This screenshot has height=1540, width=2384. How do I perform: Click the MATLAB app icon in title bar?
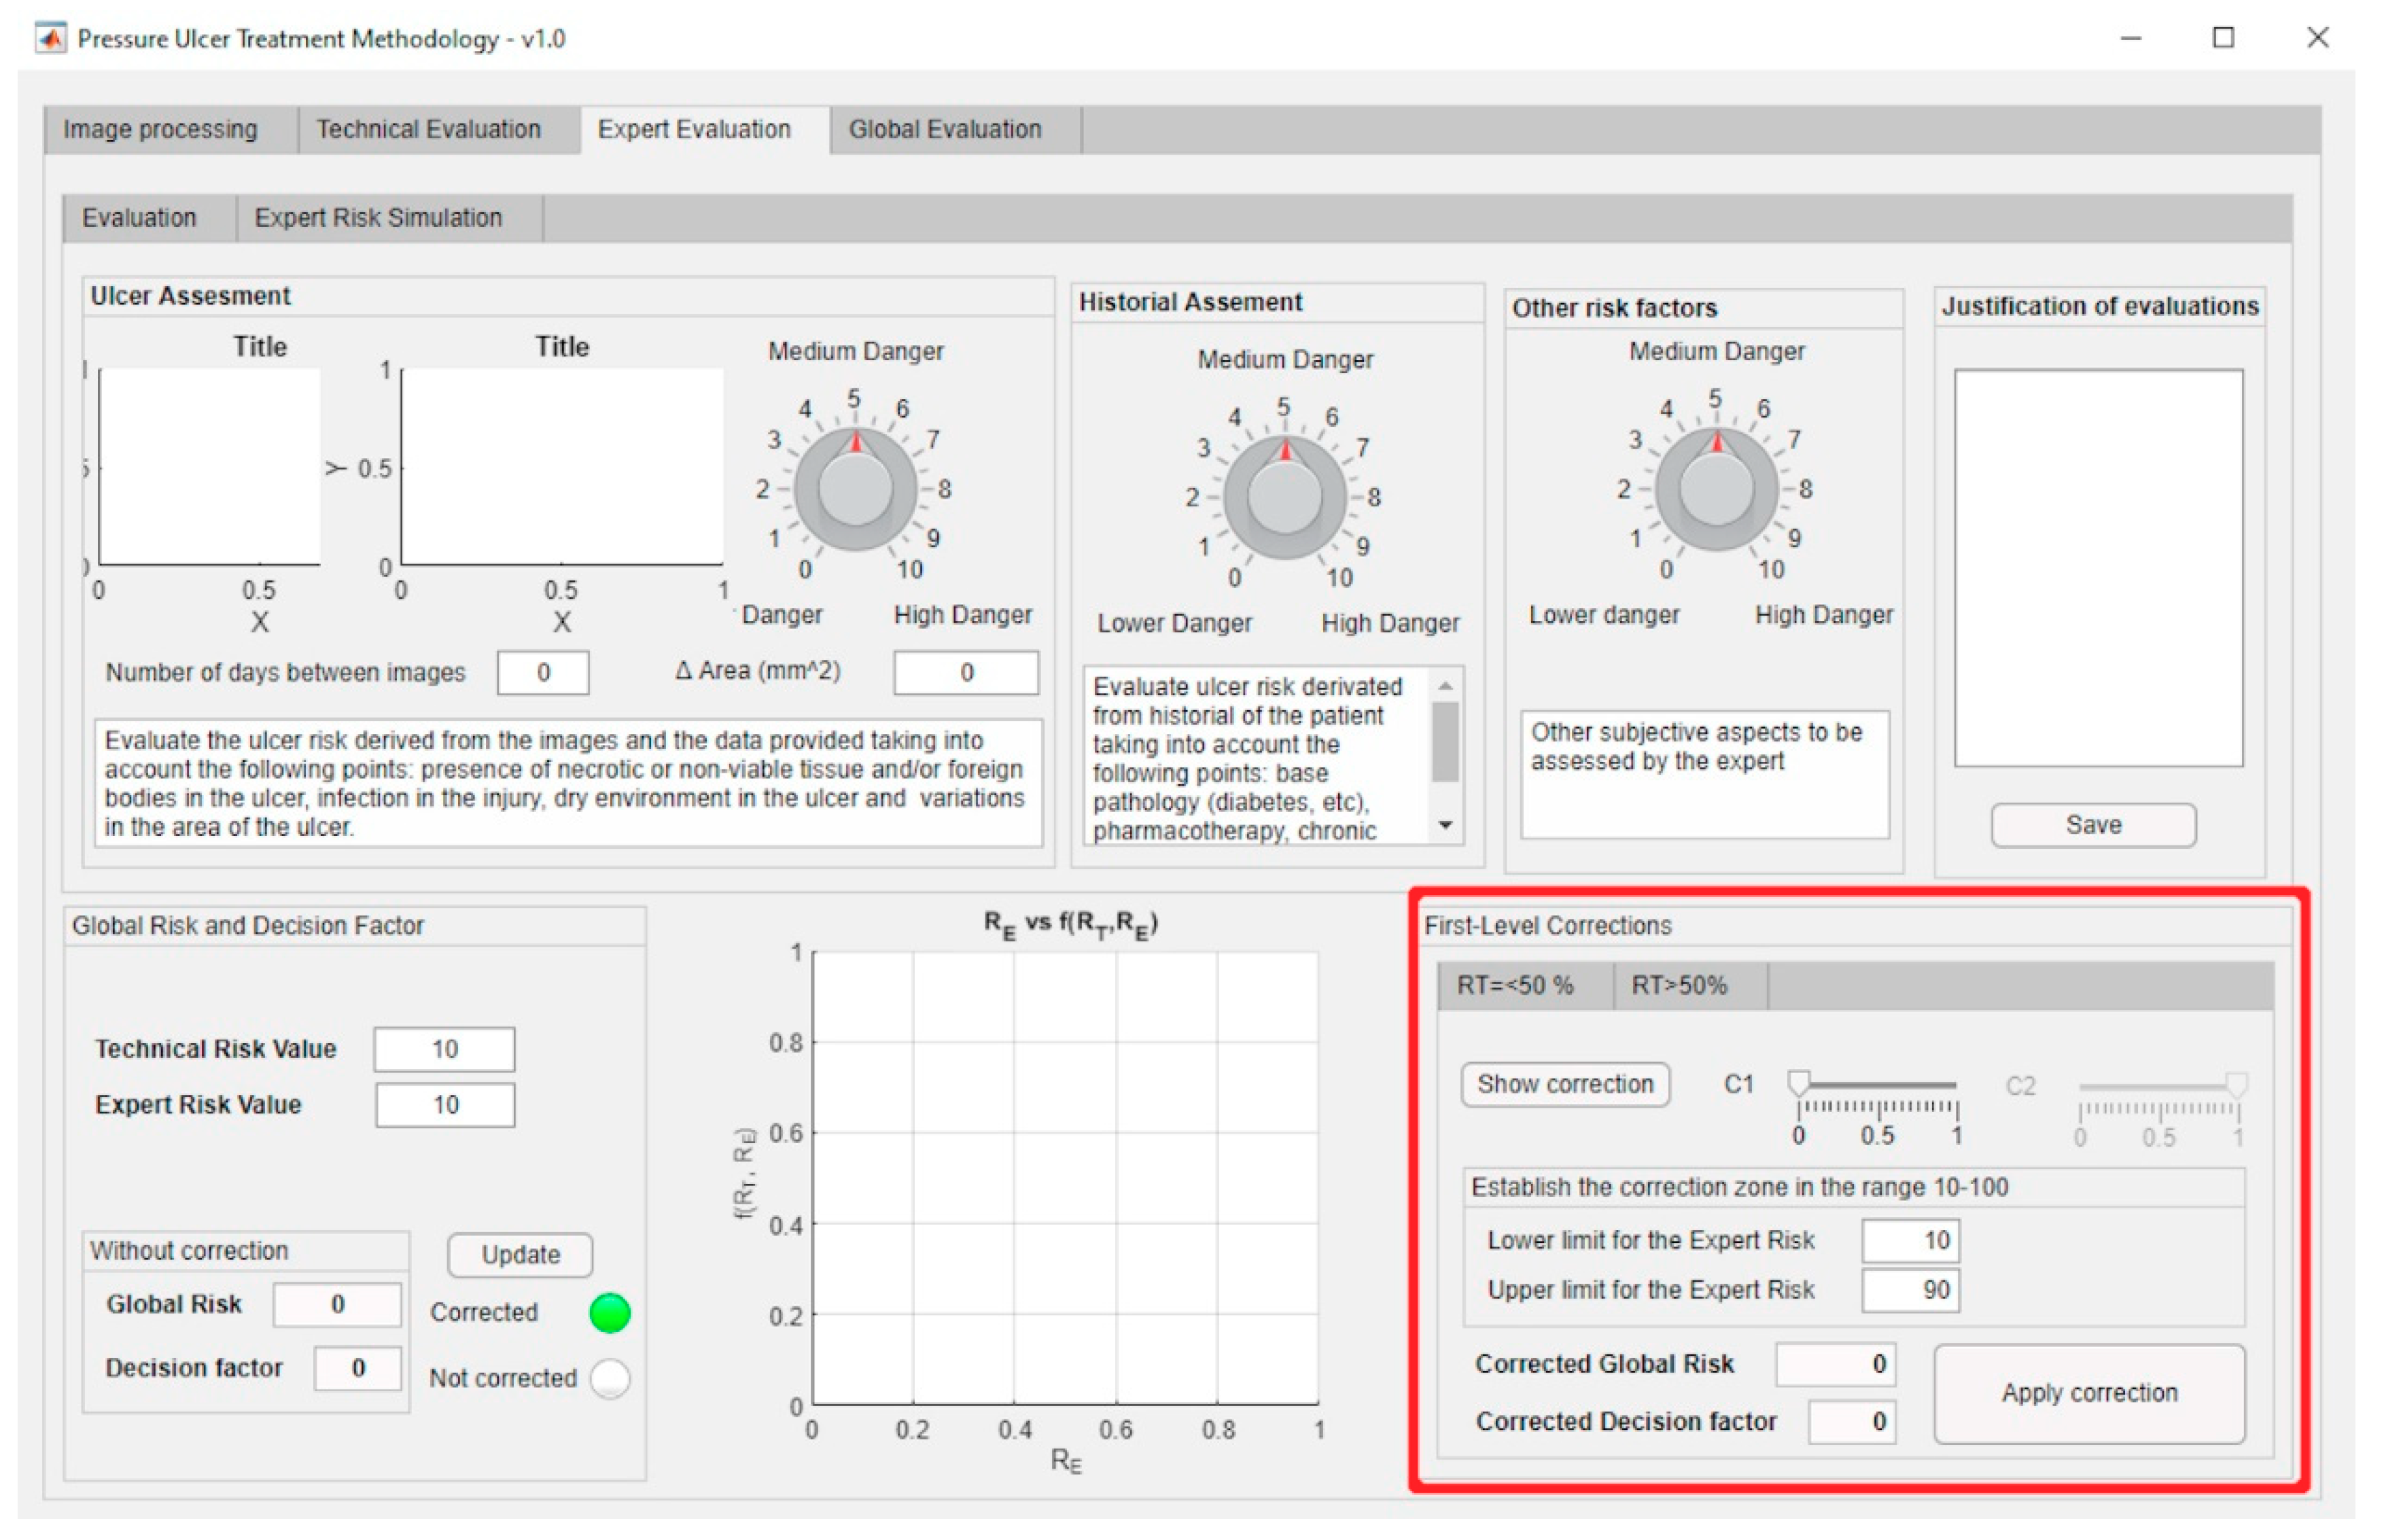pos(50,38)
